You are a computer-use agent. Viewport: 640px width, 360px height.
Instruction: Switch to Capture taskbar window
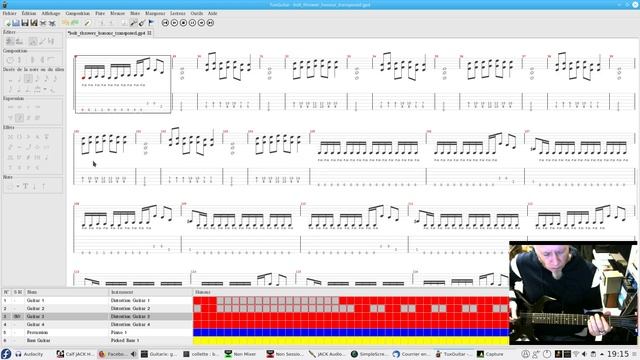[490, 354]
